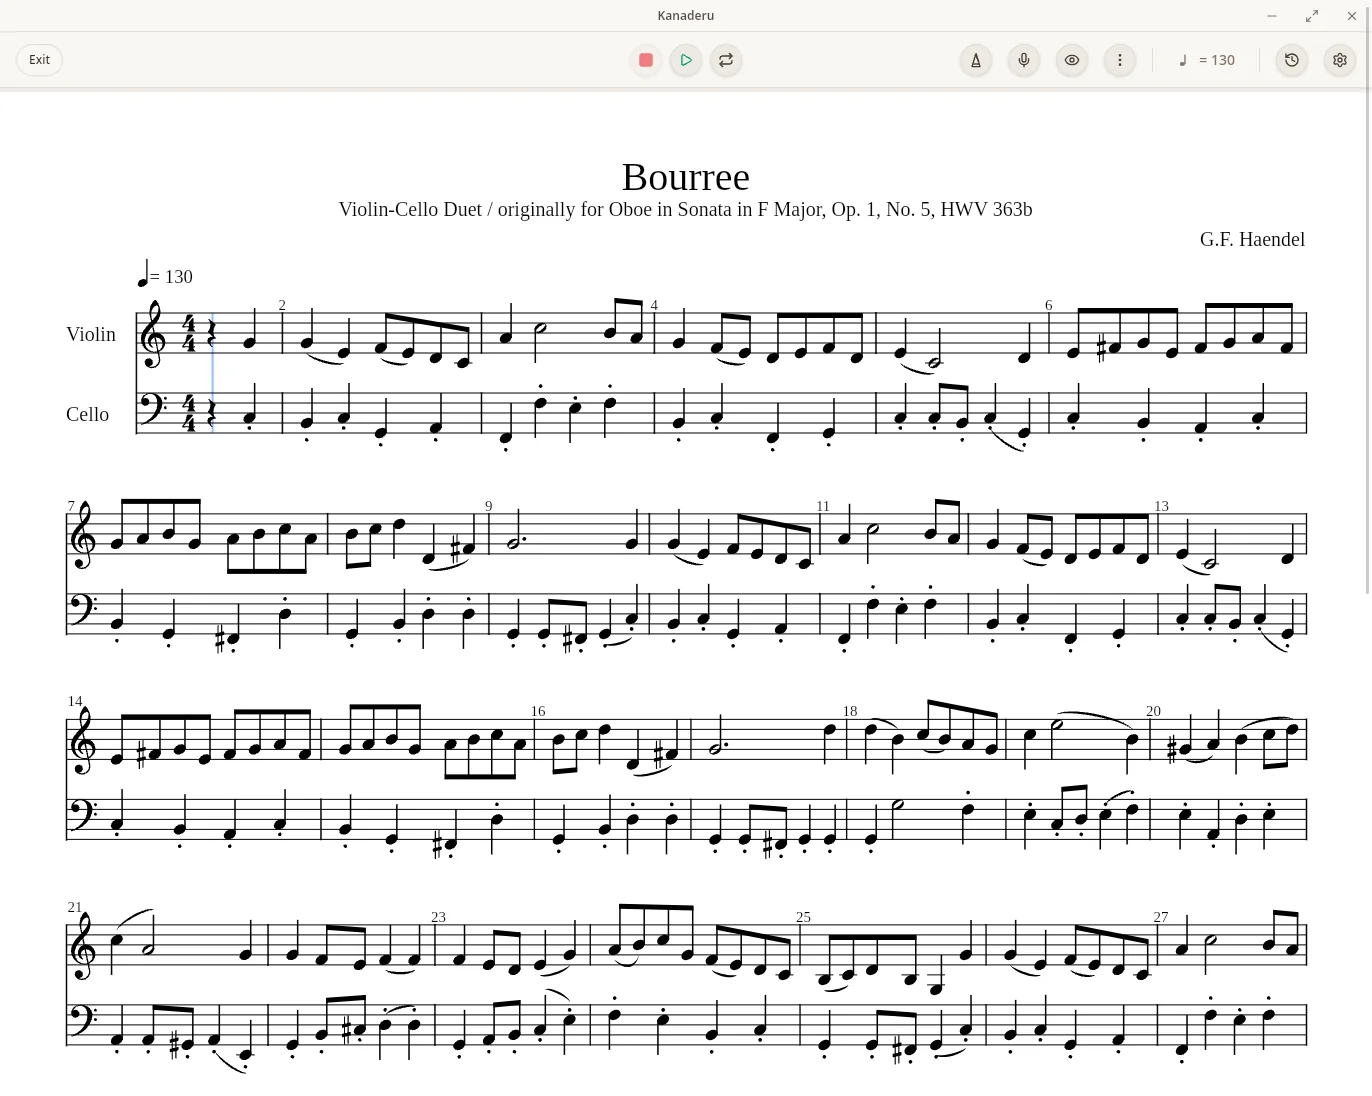Viewport: 1372px width, 1096px height.
Task: Stop playback with the red stop button
Action: (646, 60)
